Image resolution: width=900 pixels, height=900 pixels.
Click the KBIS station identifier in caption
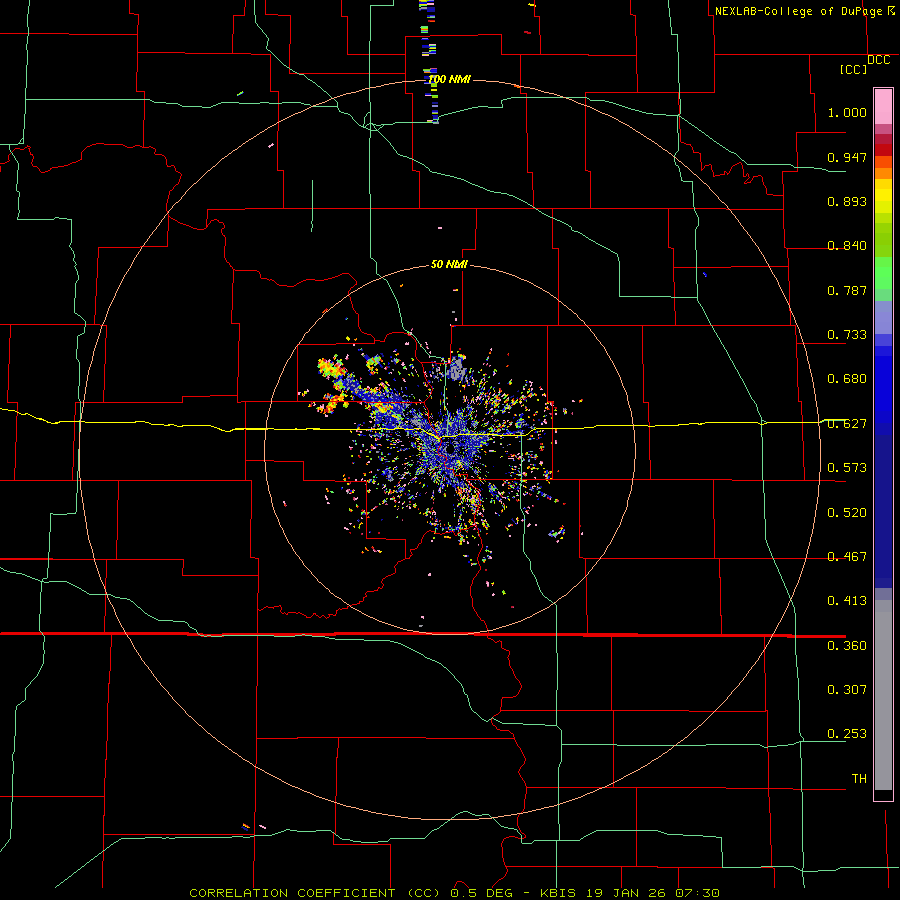click(x=559, y=893)
